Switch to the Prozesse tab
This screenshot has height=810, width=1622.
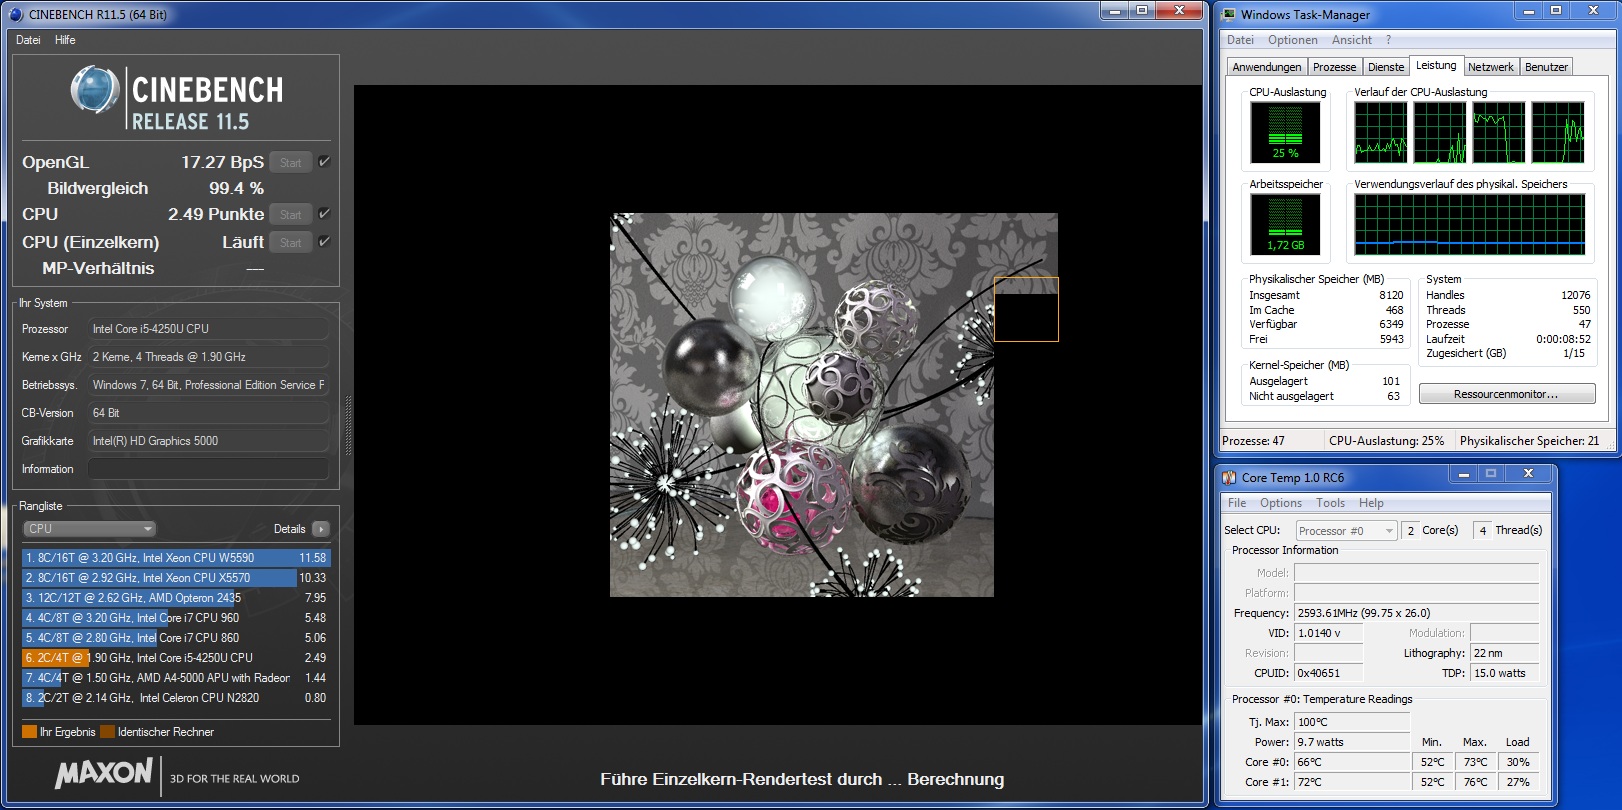pyautogui.click(x=1334, y=67)
